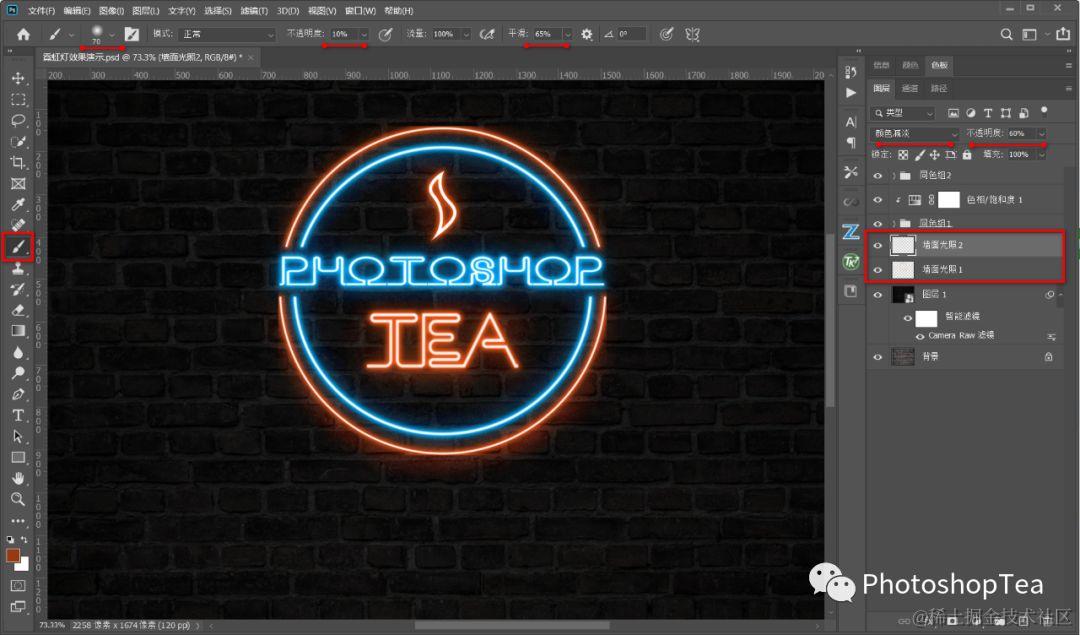Select the Brush tool in the toolbox
Image resolution: width=1080 pixels, height=635 pixels.
click(18, 247)
